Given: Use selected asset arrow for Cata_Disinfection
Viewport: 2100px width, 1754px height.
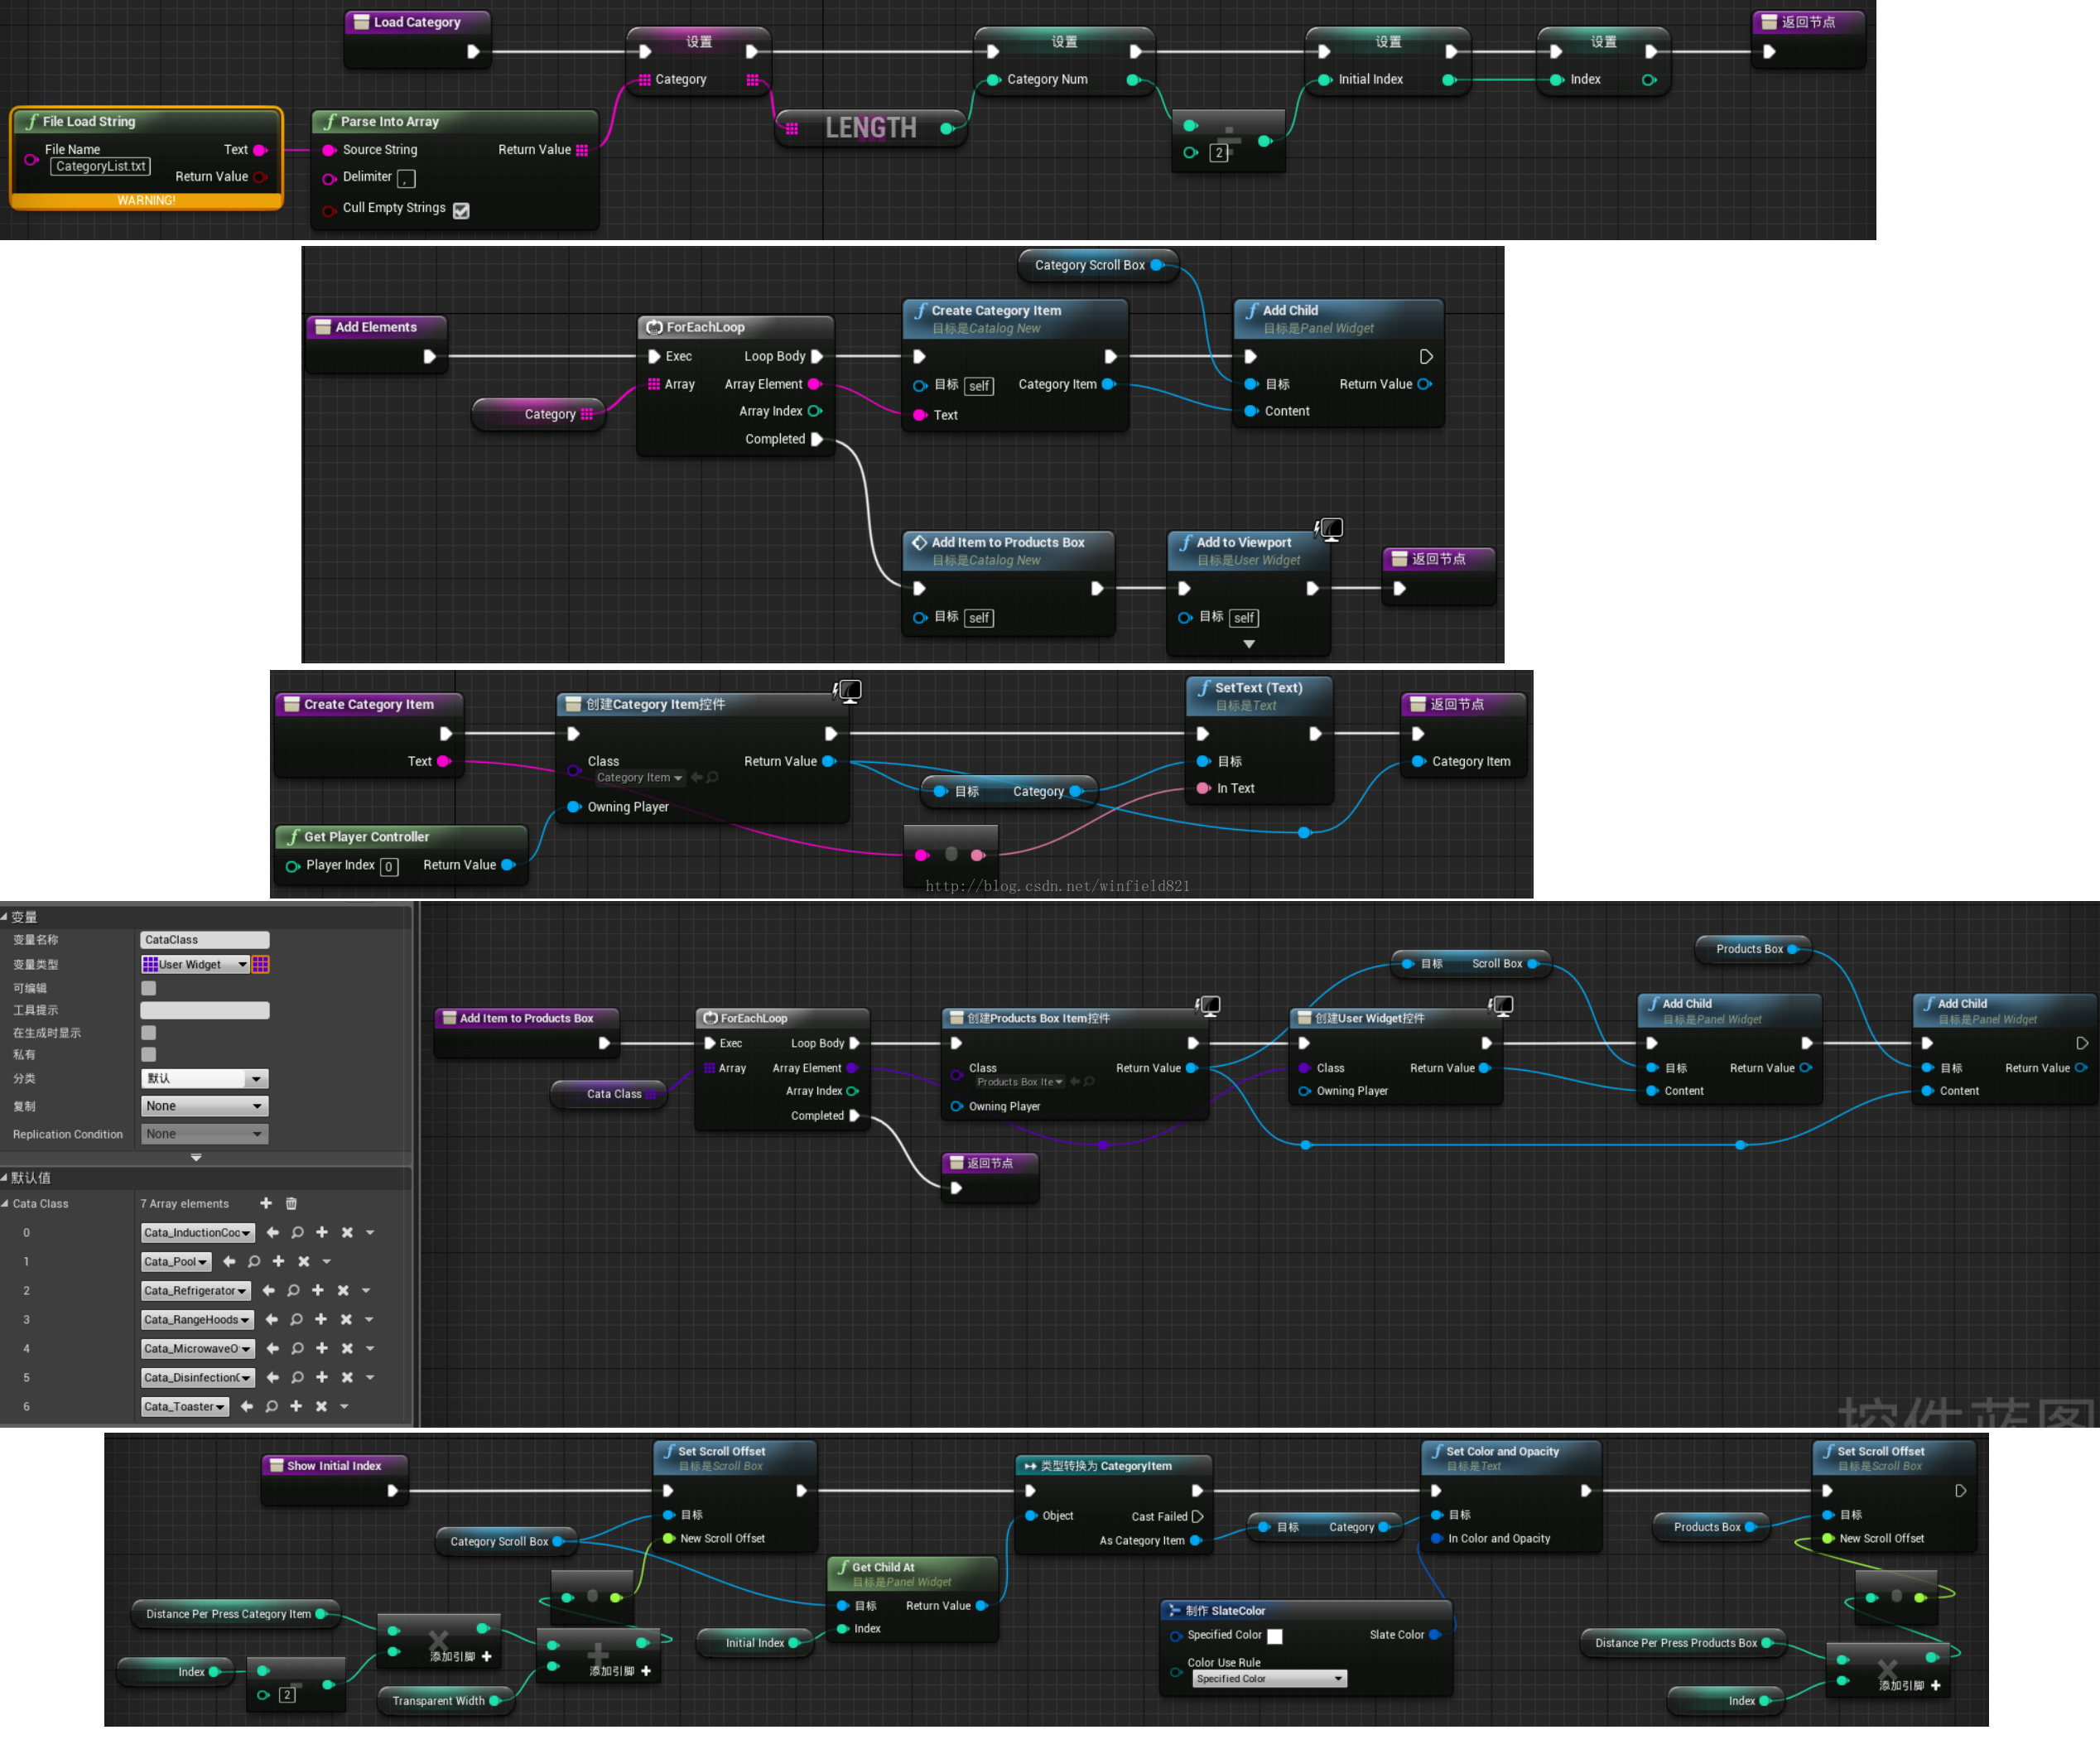Looking at the screenshot, I should [x=273, y=1377].
